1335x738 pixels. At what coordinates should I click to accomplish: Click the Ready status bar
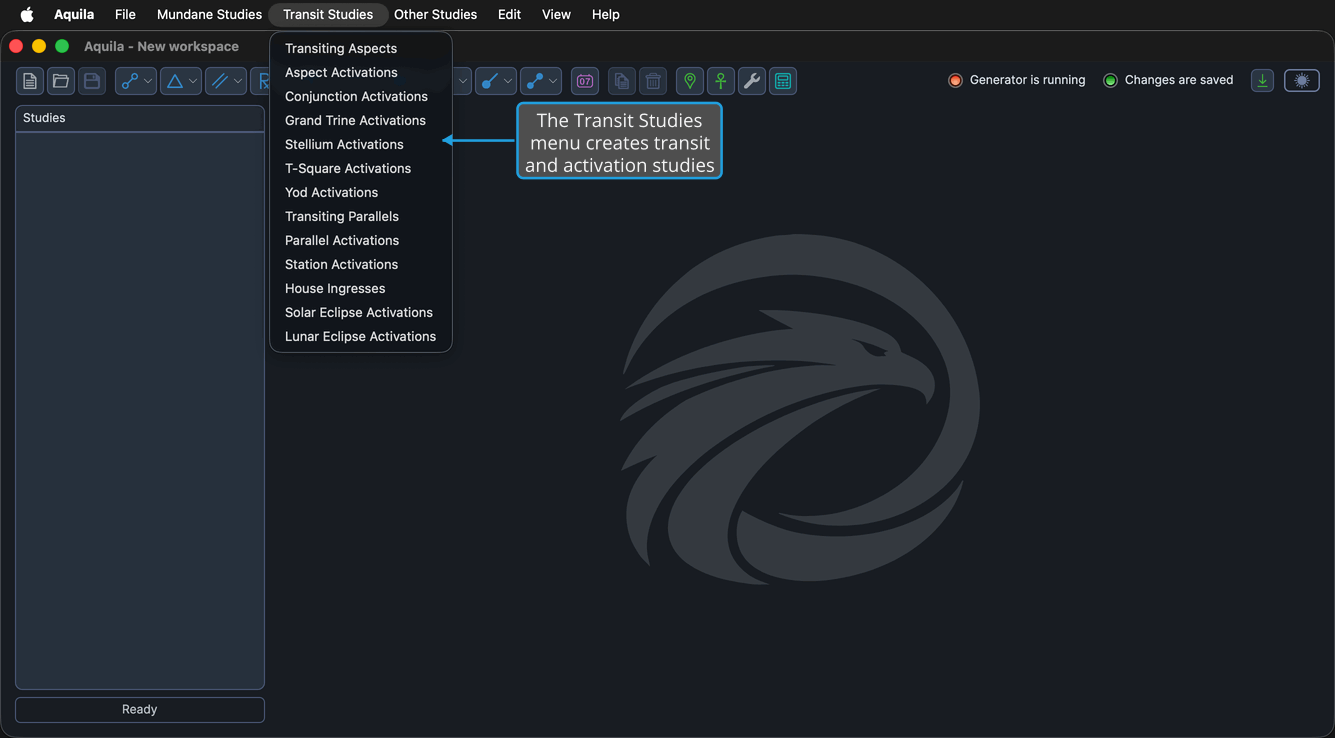tap(140, 709)
